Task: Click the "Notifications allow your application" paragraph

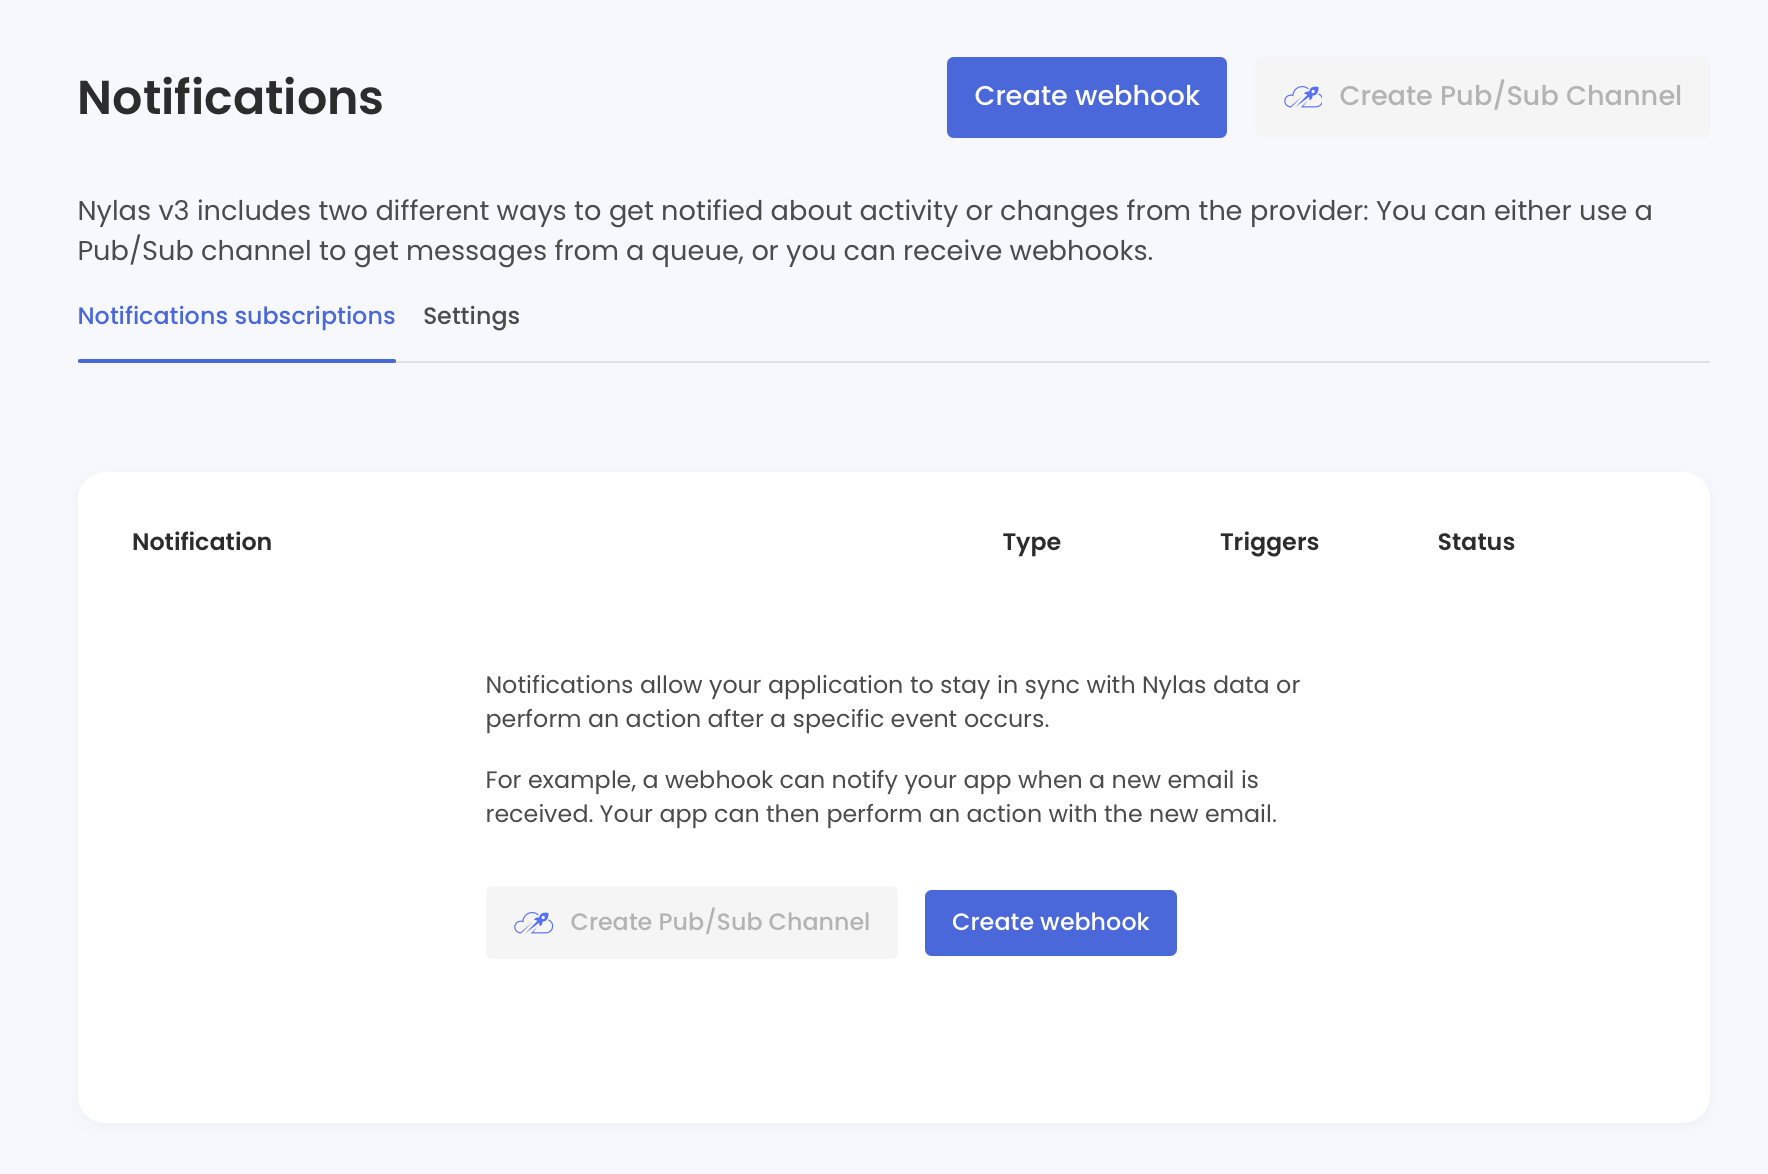Action: (892, 701)
